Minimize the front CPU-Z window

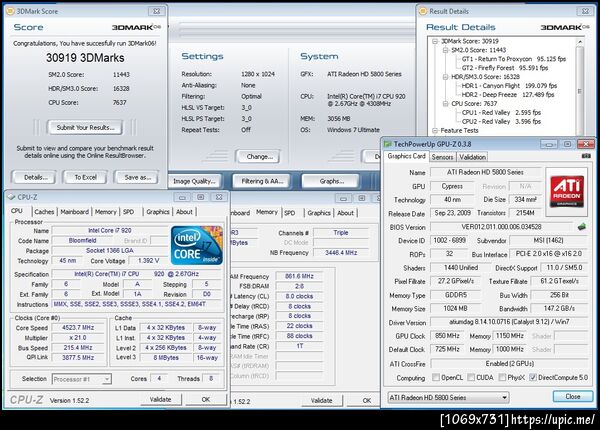[x=183, y=197]
